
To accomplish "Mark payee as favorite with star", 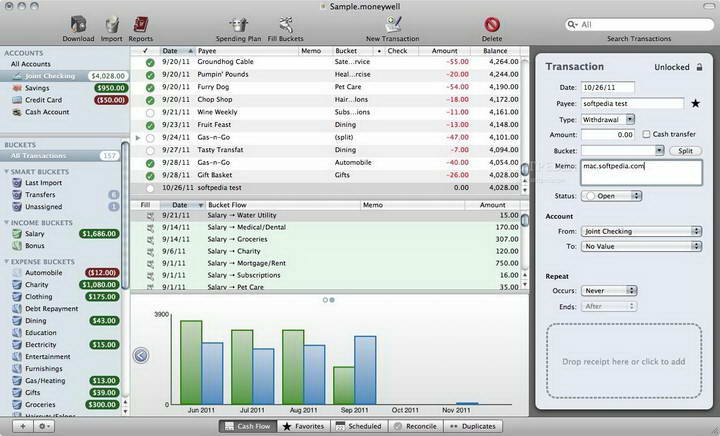I will click(695, 103).
